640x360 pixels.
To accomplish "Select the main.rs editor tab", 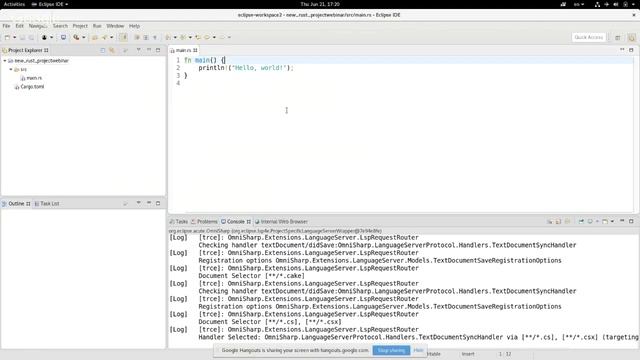I will coord(183,50).
